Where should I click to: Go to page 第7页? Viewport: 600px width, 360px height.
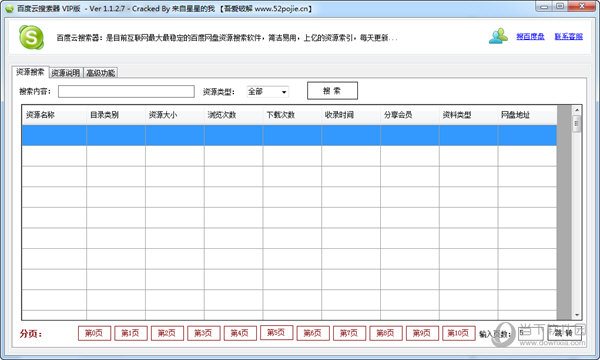349,333
